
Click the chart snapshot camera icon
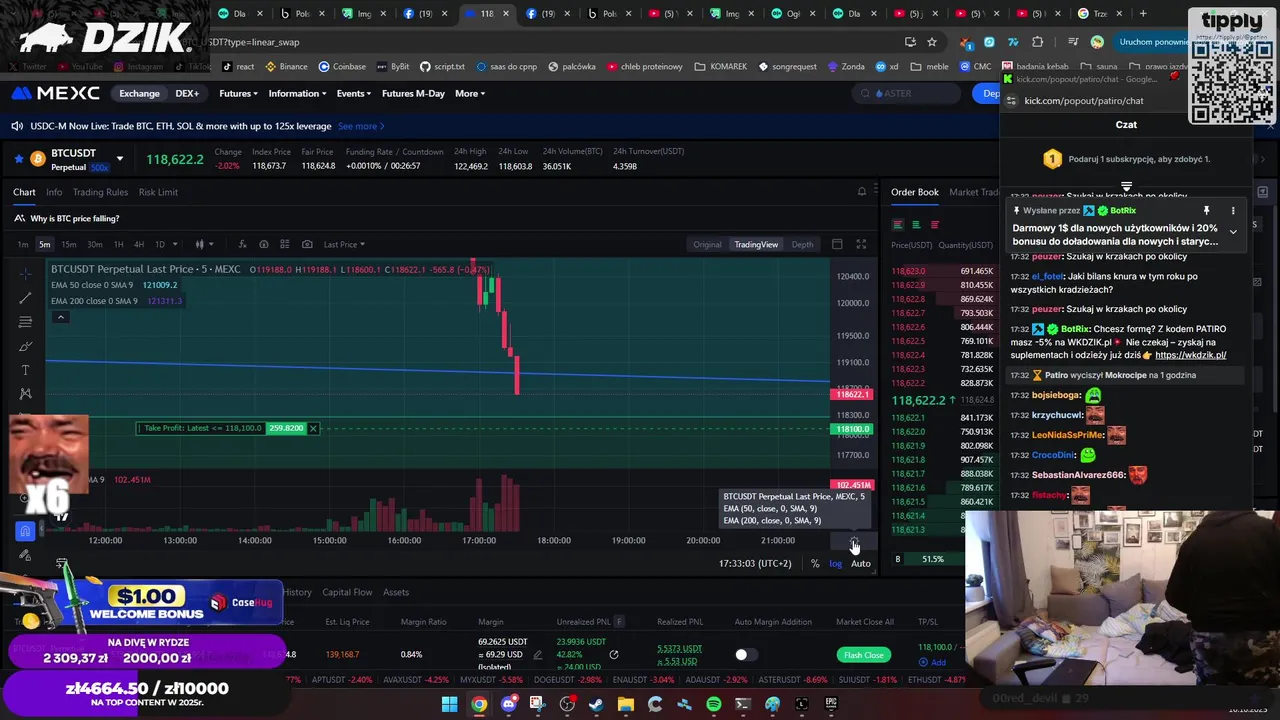coord(307,244)
